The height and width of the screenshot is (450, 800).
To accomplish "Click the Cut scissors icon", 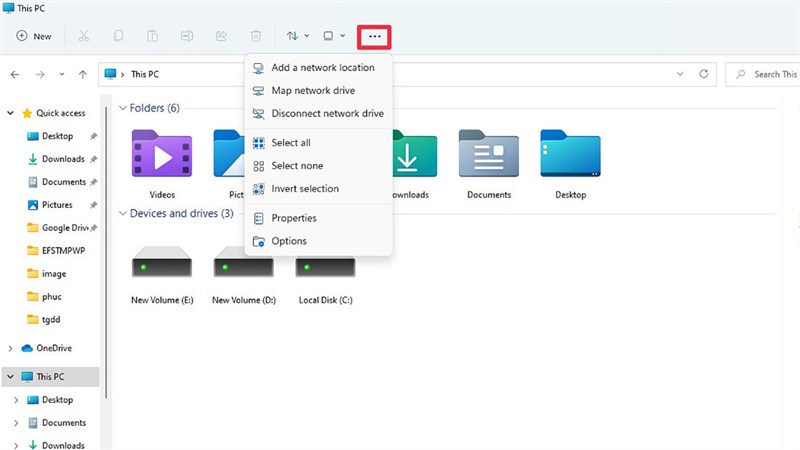I will 84,36.
